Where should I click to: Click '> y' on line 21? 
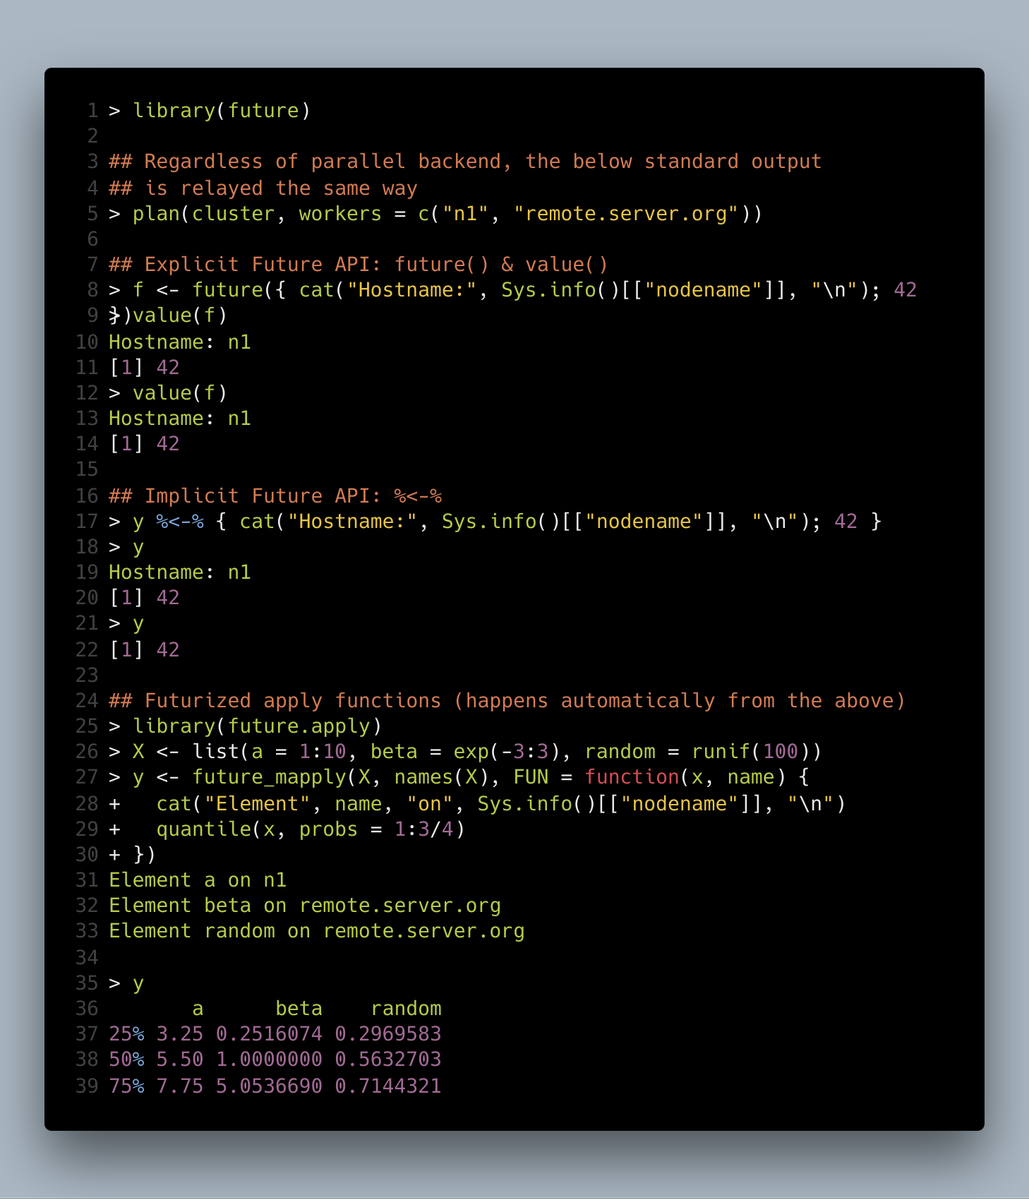[126, 623]
